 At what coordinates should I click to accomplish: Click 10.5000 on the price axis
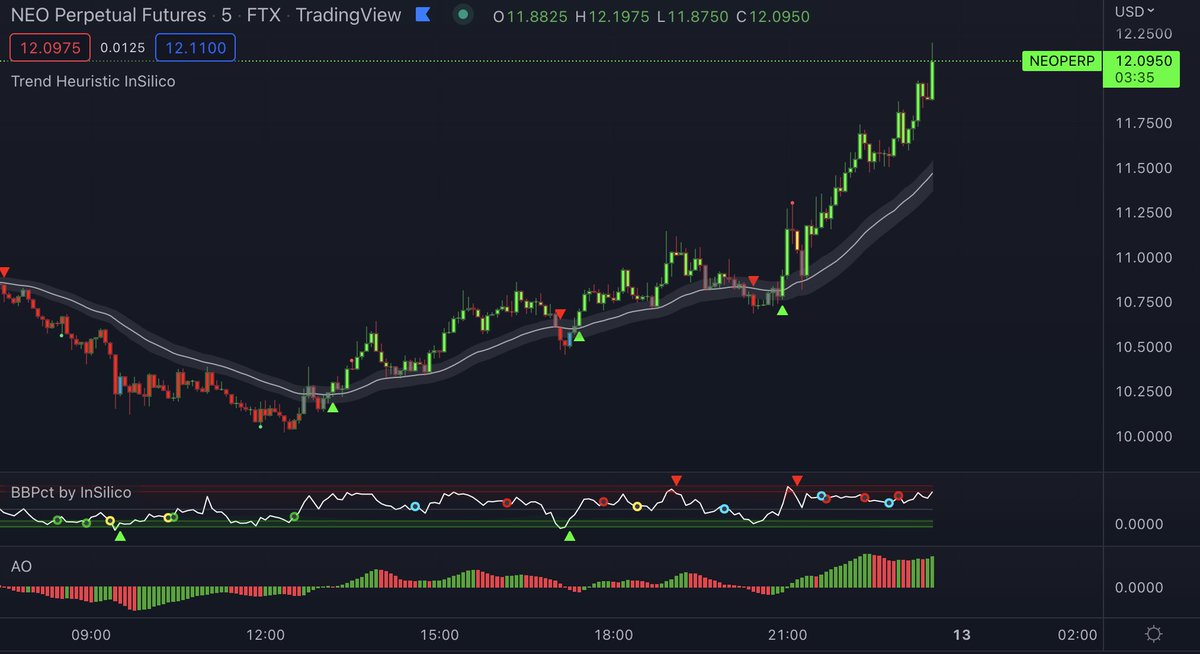pos(1145,347)
